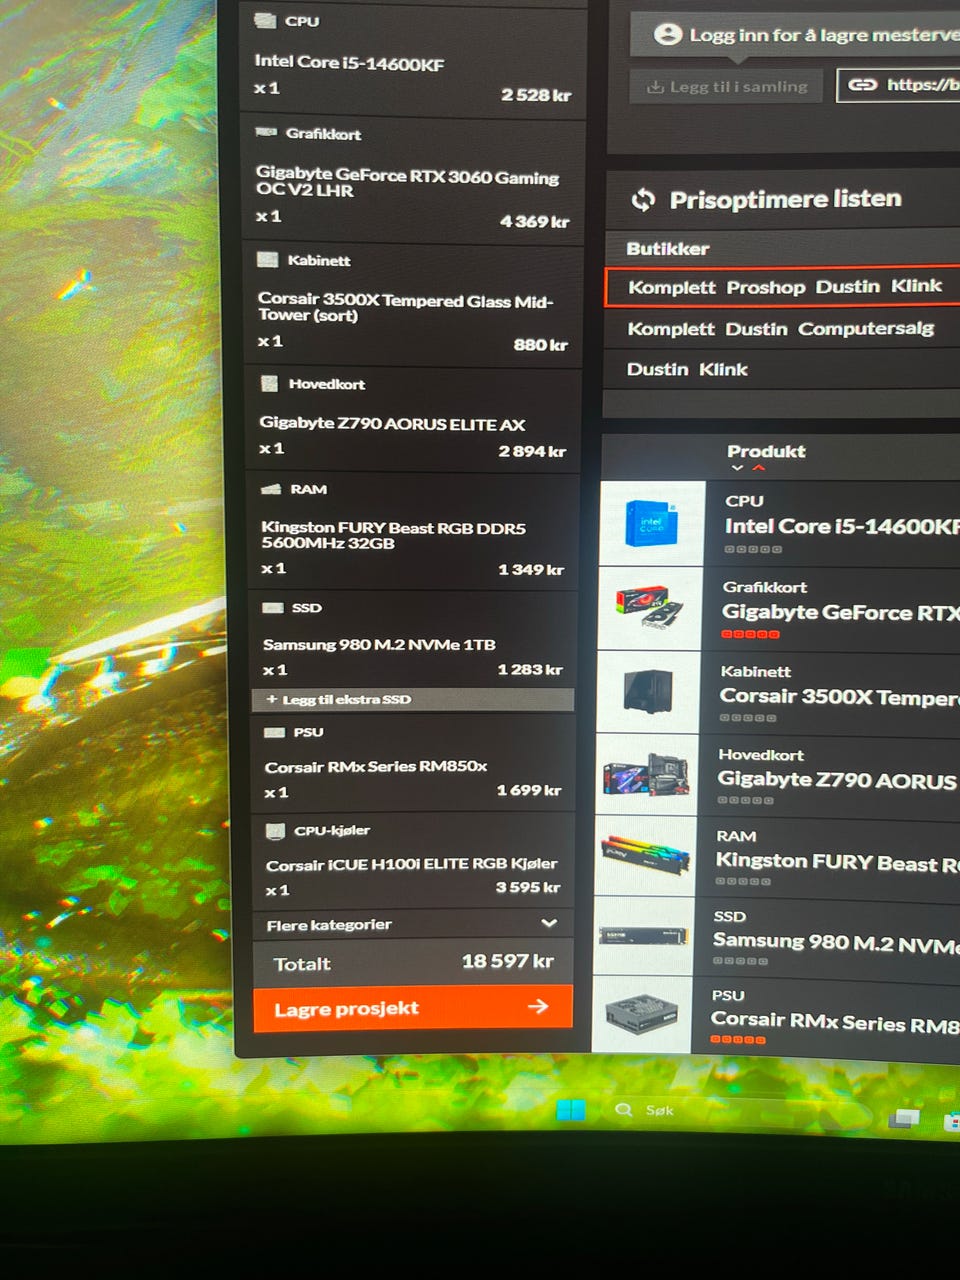Screen dimensions: 960x1280
Task: Click the Windows Start logo in taskbar
Action: coord(570,1110)
